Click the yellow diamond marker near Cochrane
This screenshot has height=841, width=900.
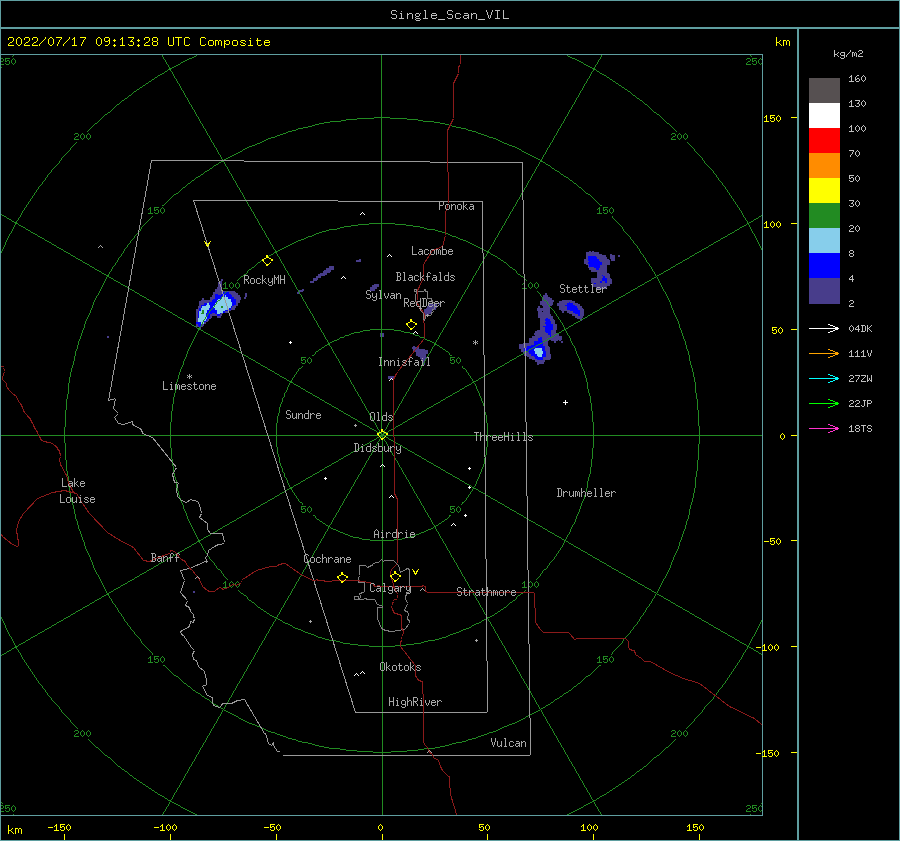343,578
